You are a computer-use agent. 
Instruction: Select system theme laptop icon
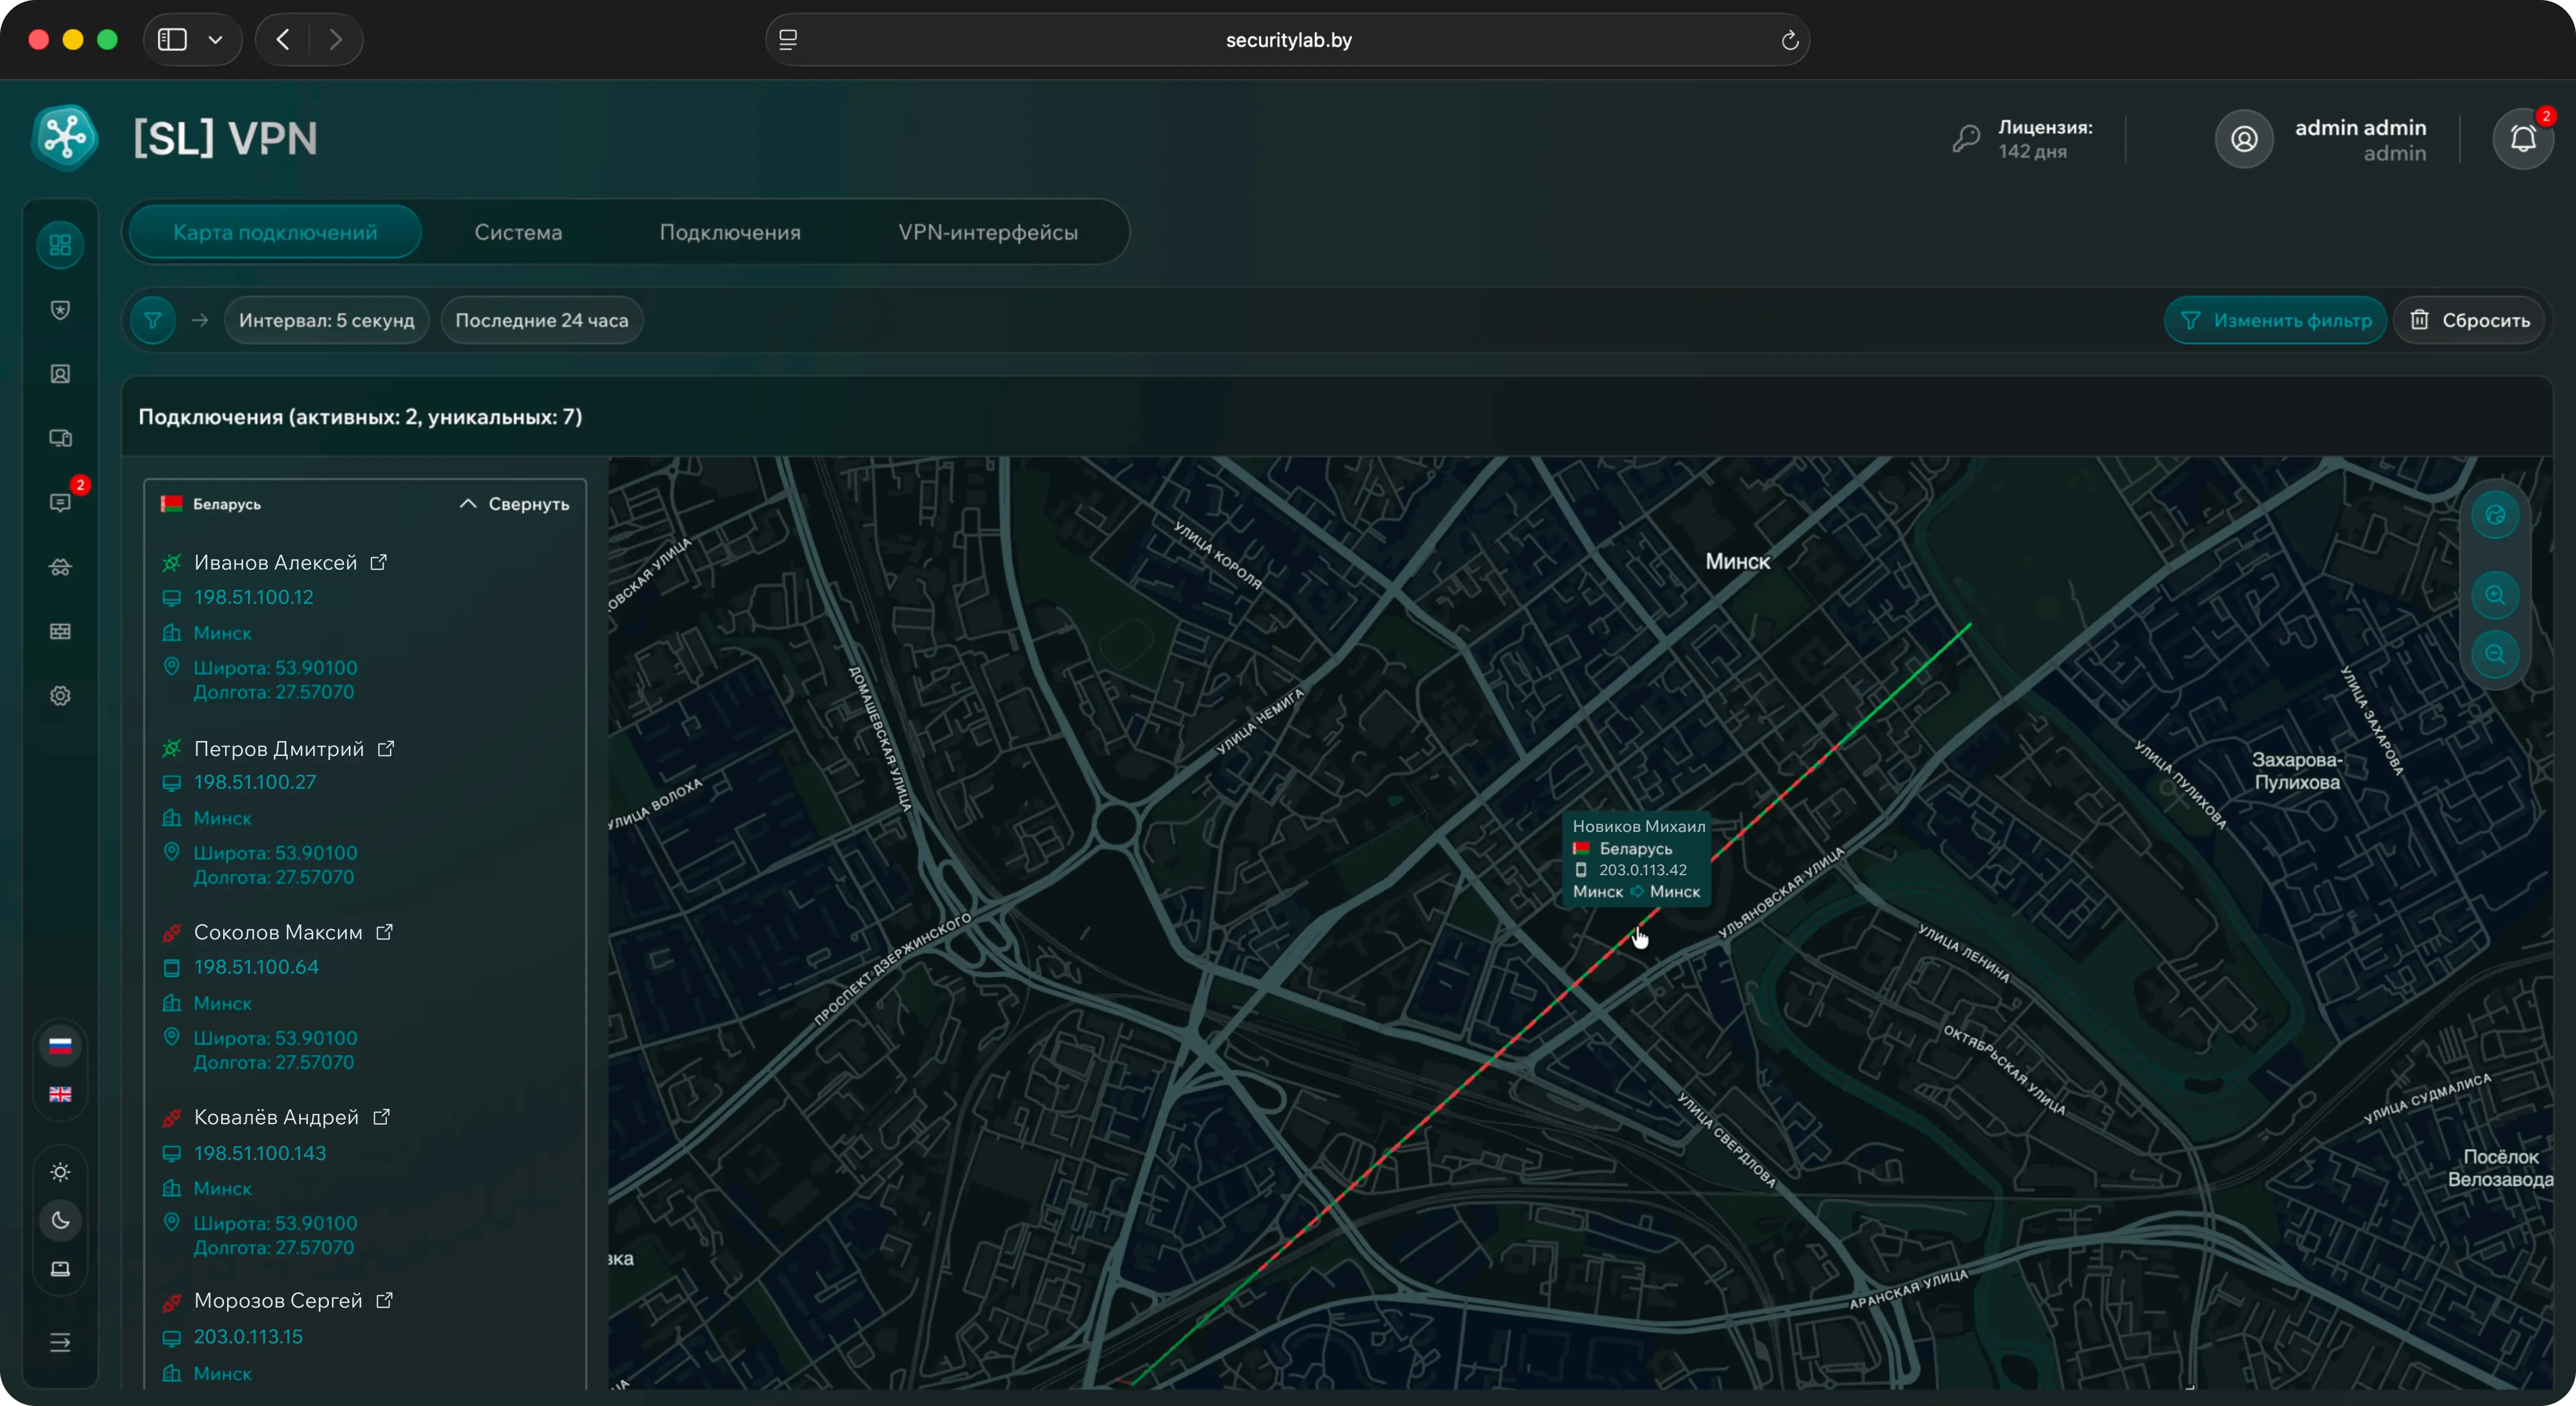coord(60,1269)
